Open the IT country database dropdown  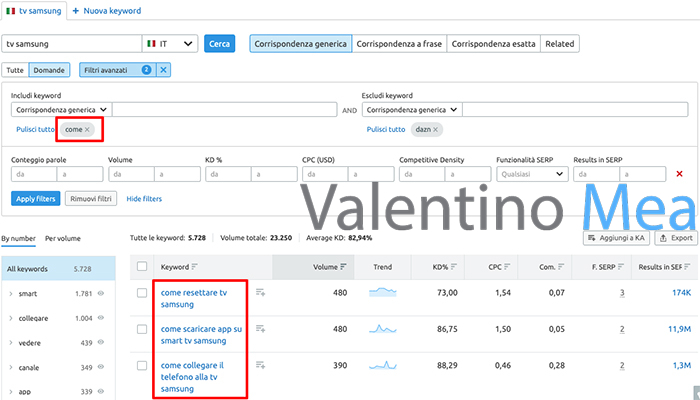170,44
